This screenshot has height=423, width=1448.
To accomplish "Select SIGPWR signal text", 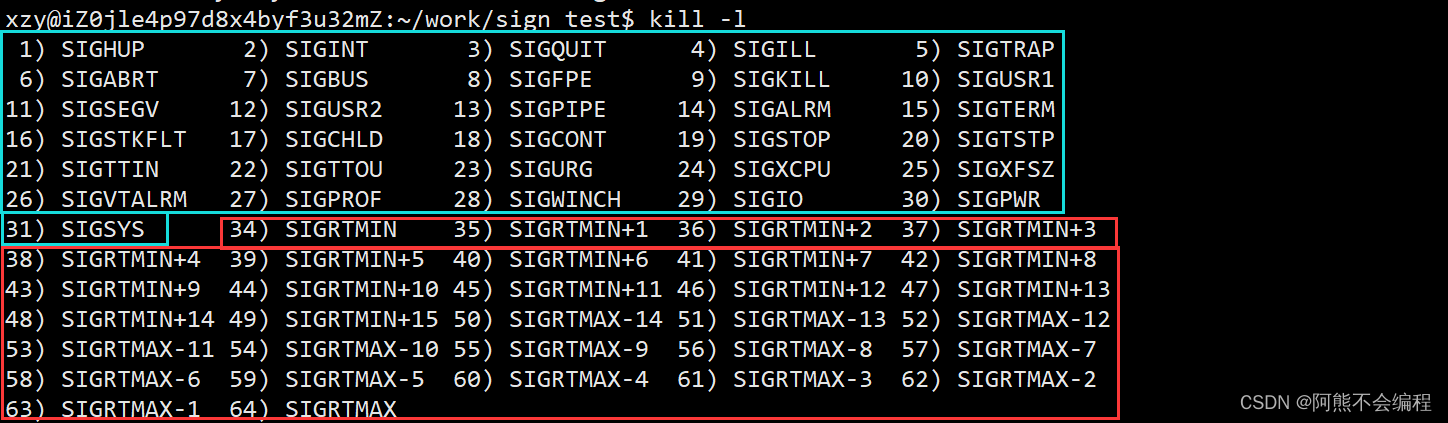I will 999,199.
